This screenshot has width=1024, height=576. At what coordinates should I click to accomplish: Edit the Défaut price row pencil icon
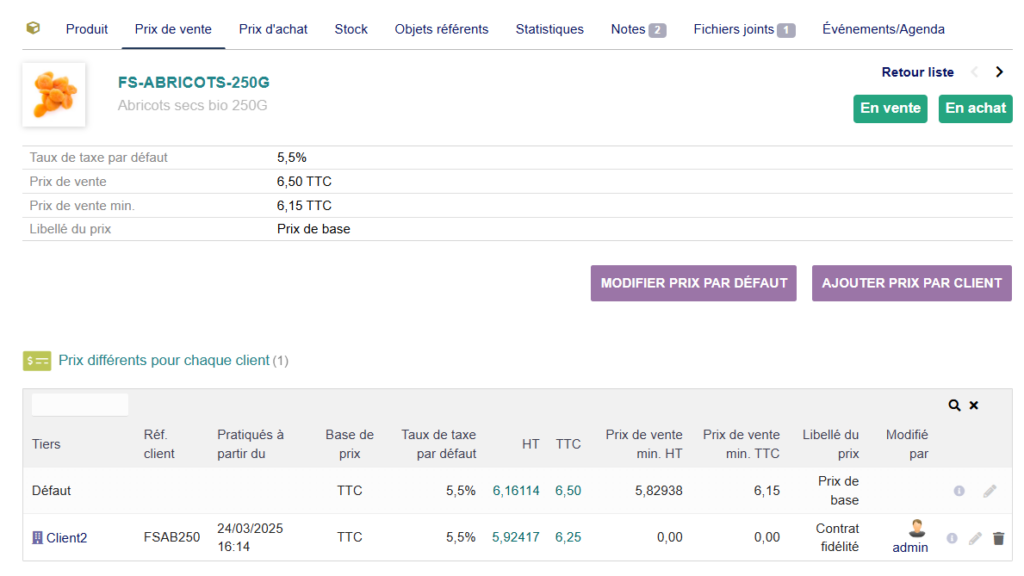pyautogui.click(x=989, y=491)
